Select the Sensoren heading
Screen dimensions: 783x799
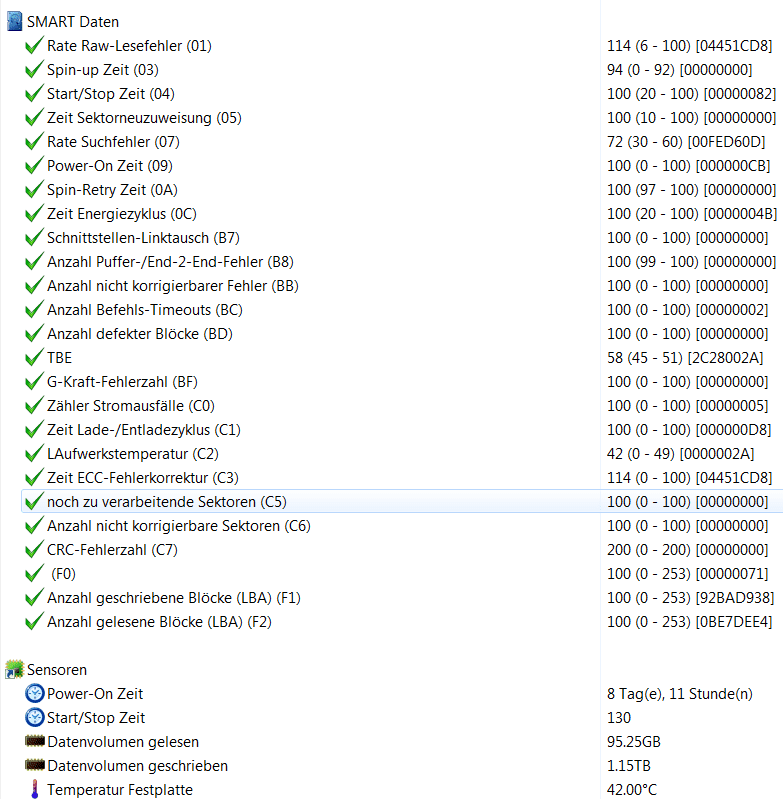click(57, 670)
